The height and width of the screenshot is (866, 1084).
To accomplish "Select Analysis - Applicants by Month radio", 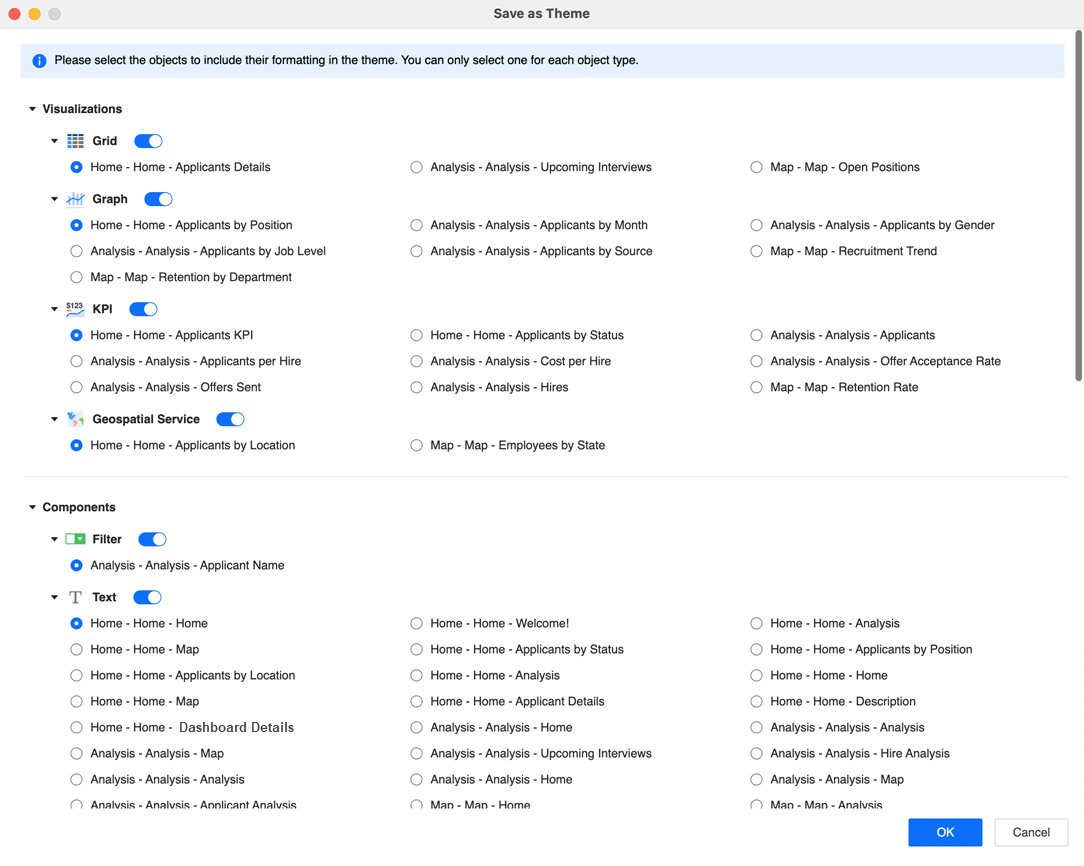I will [x=416, y=225].
